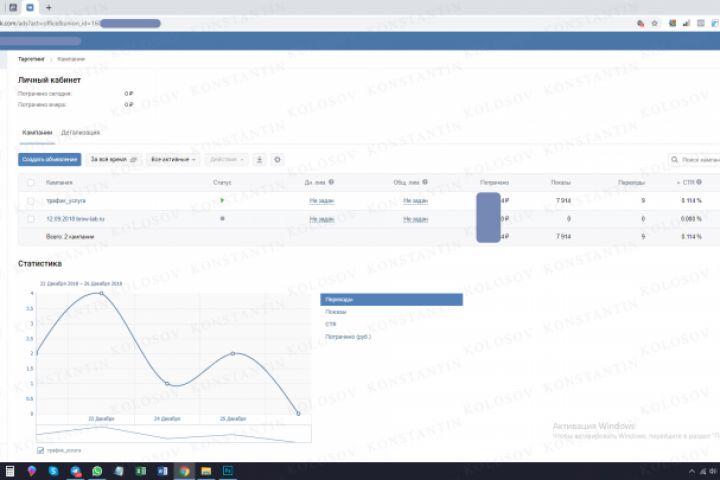The width and height of the screenshot is (720, 480).
Task: Toggle трафик_услуги checkbox under the chart
Action: point(40,451)
